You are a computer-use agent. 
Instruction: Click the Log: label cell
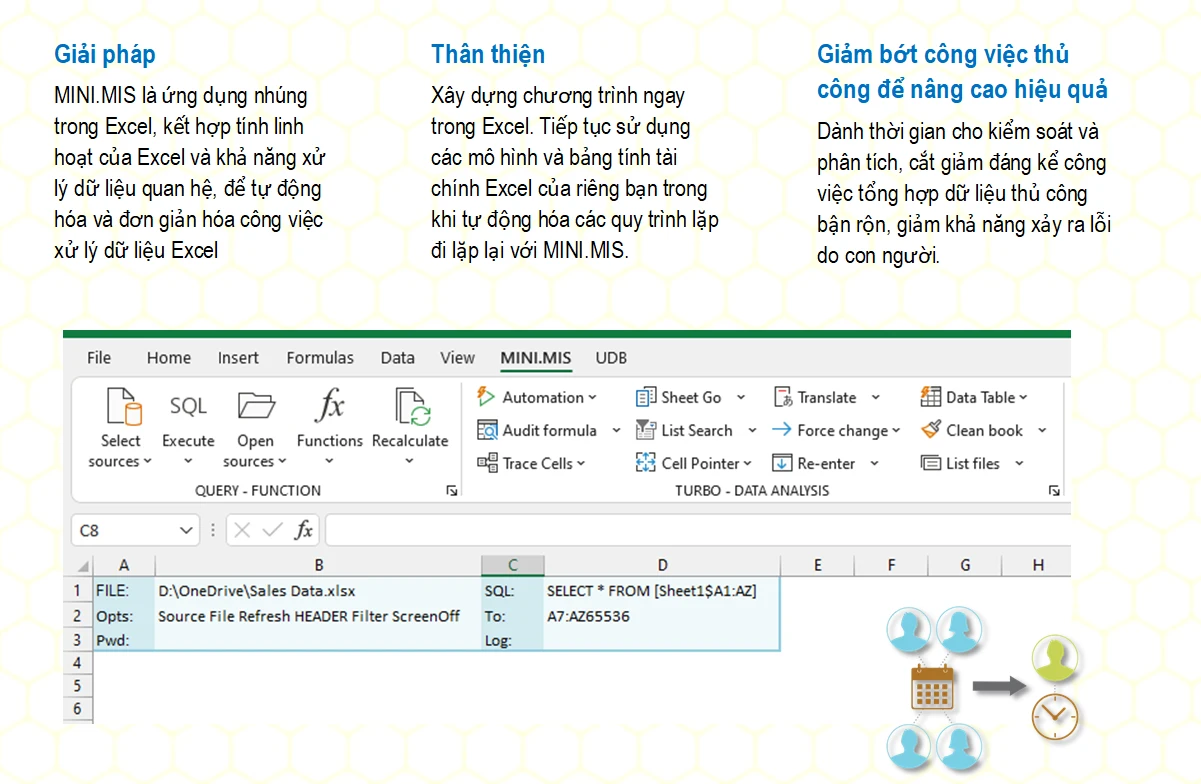click(x=512, y=640)
